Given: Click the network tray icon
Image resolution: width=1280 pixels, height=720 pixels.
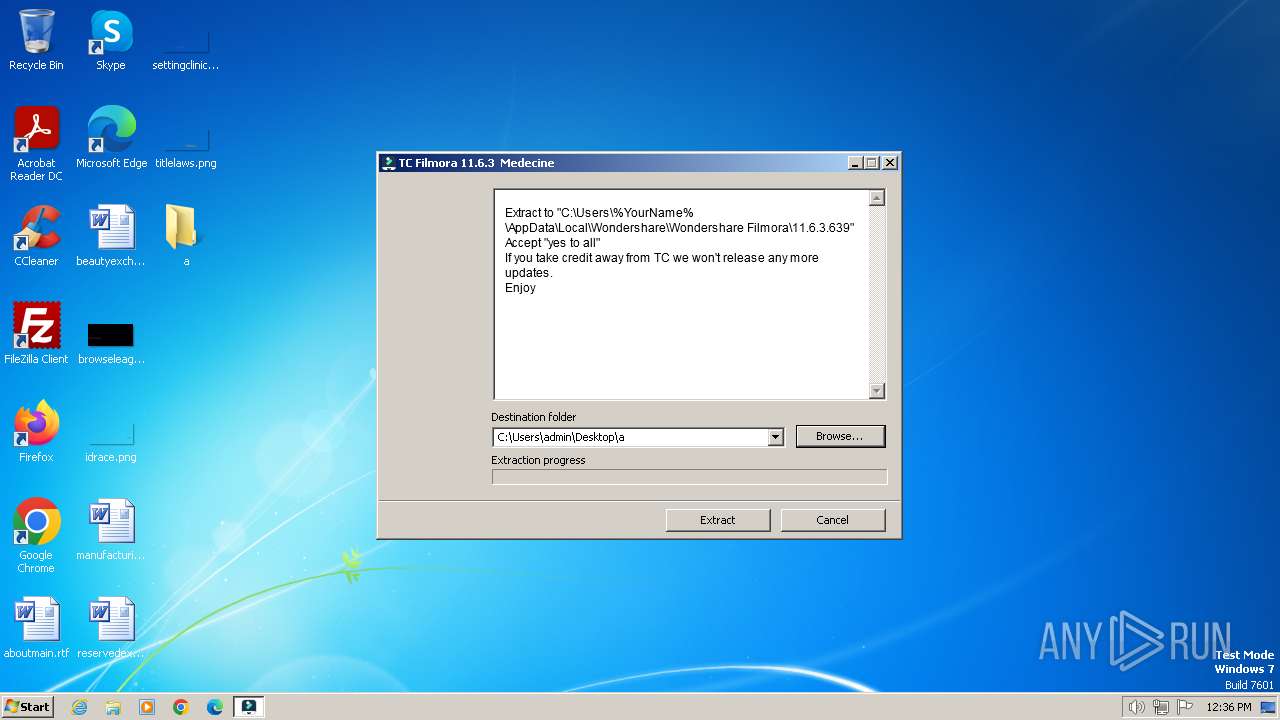Looking at the screenshot, I should [1161, 707].
